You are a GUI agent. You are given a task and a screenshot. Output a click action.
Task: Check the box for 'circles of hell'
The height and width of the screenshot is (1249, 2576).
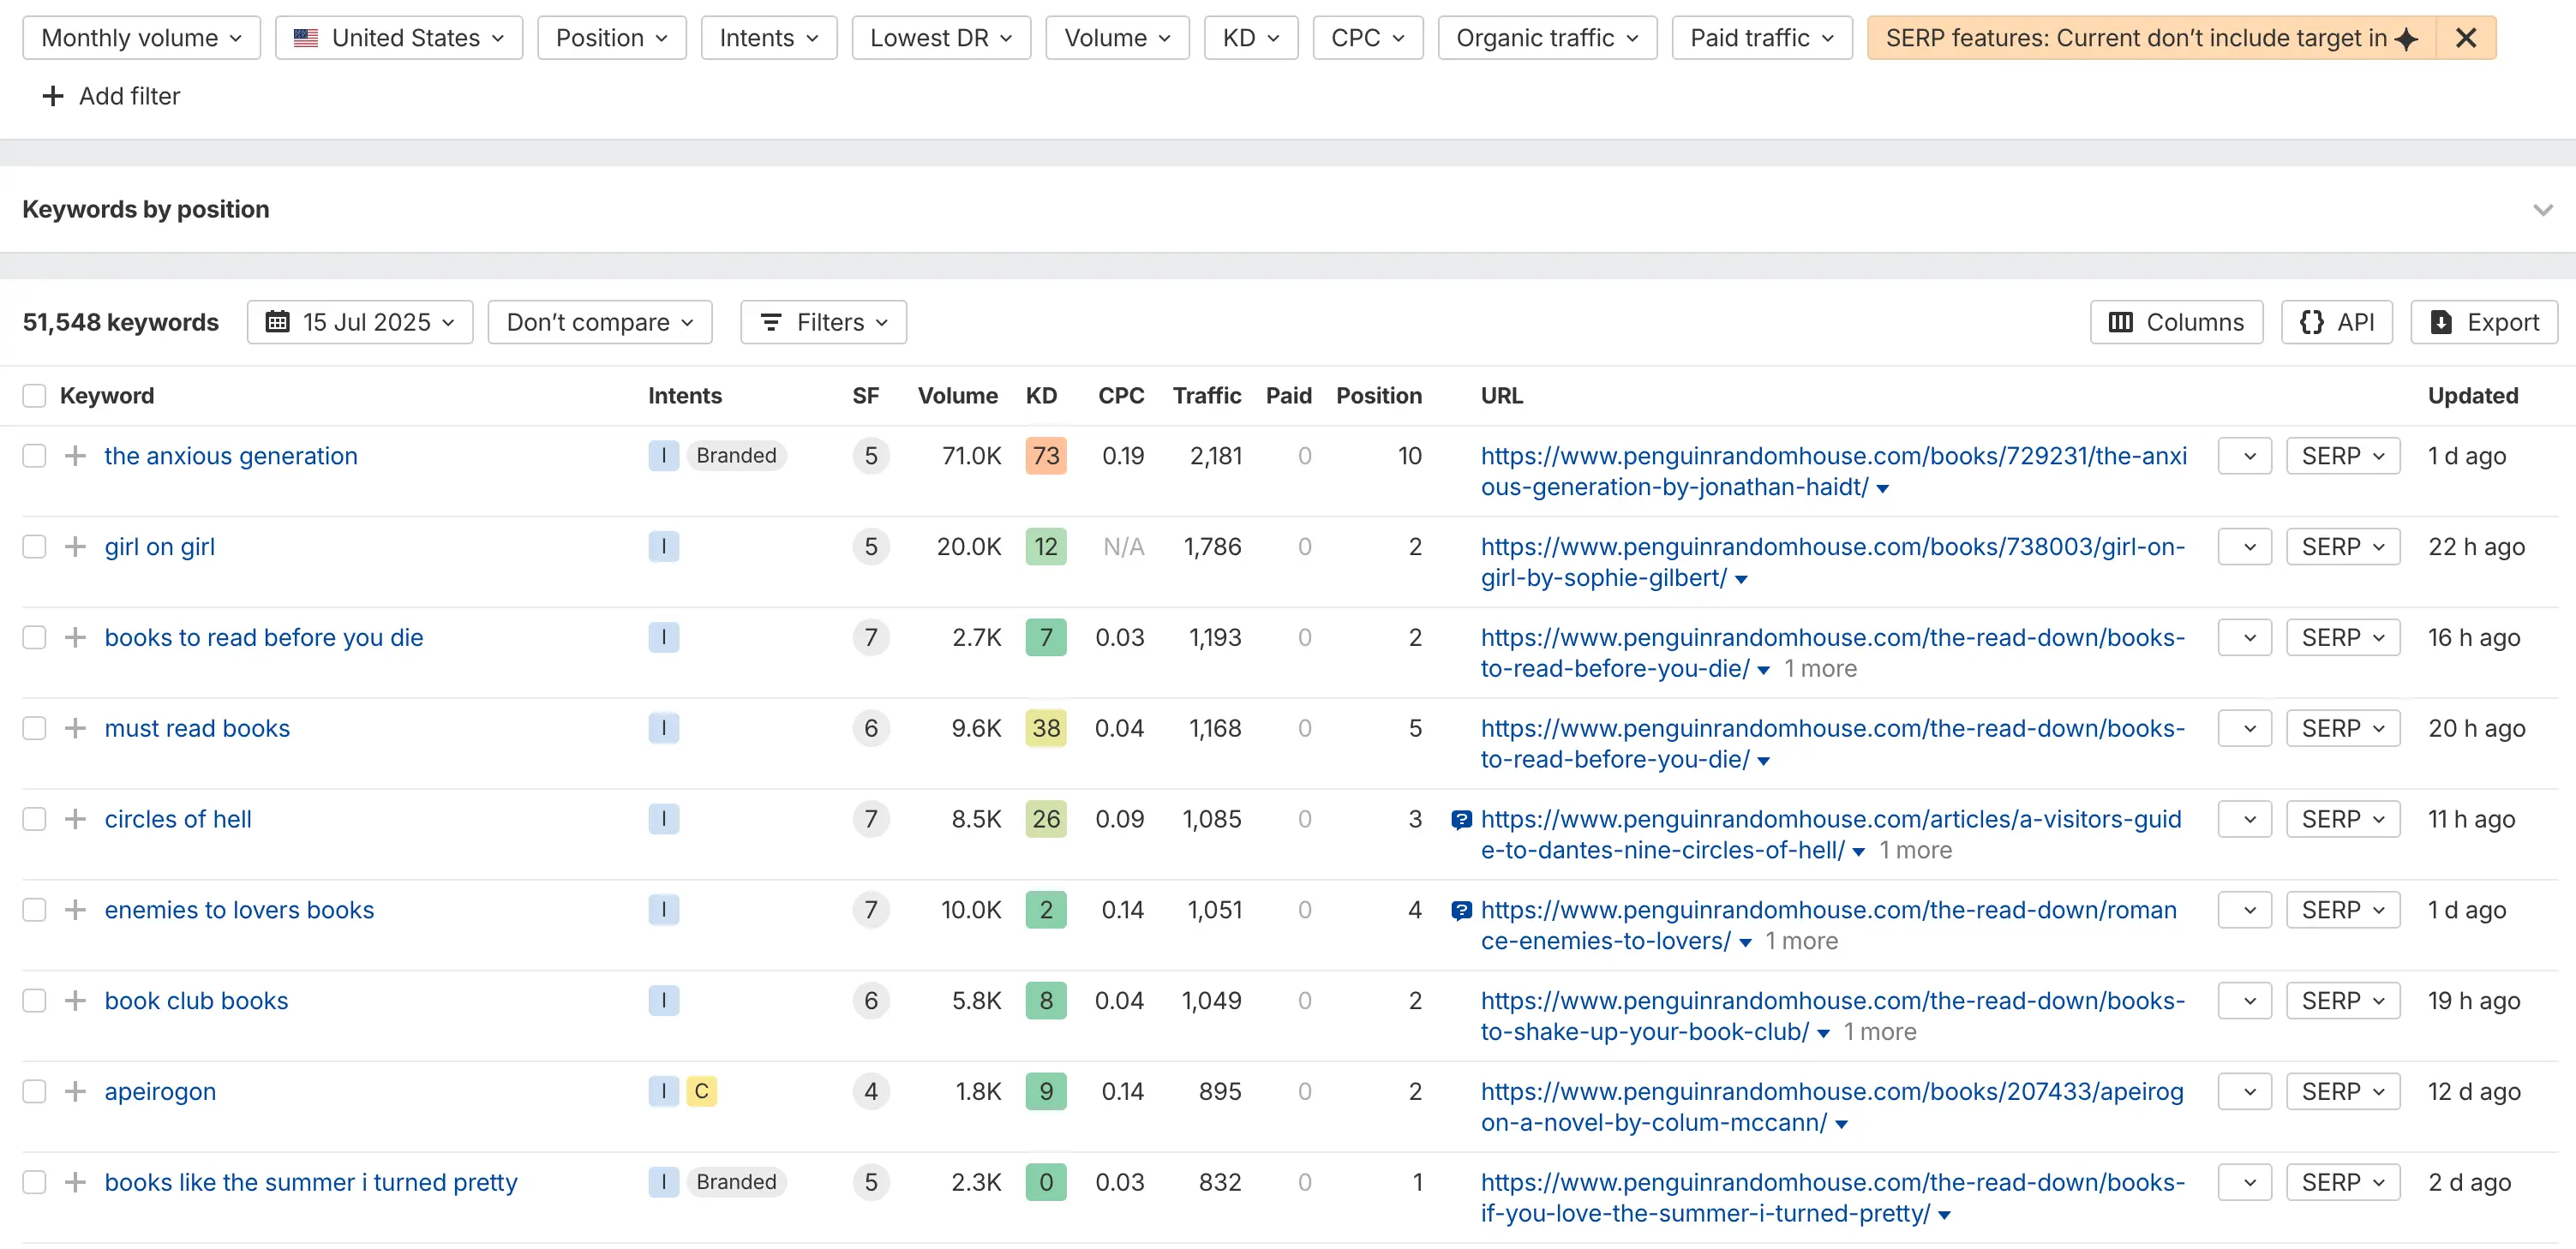pyautogui.click(x=35, y=819)
